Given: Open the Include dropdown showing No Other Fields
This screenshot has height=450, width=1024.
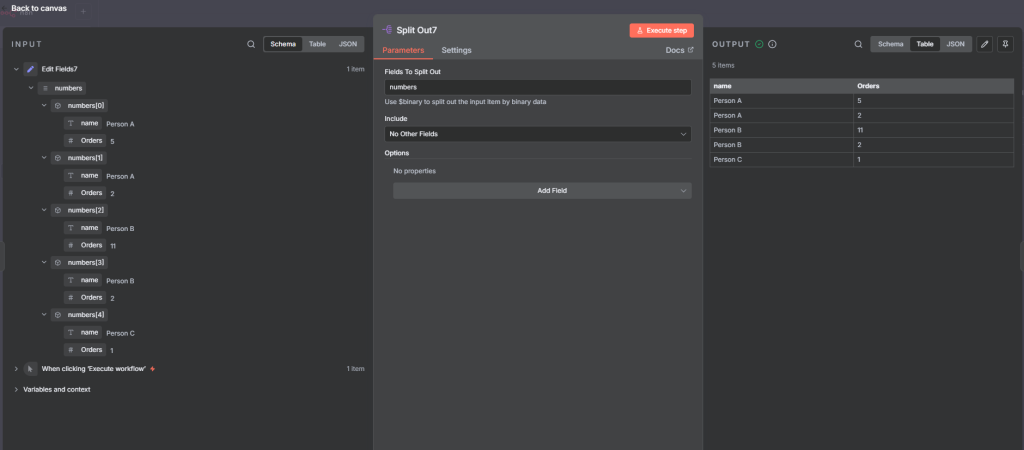Looking at the screenshot, I should click(x=537, y=134).
